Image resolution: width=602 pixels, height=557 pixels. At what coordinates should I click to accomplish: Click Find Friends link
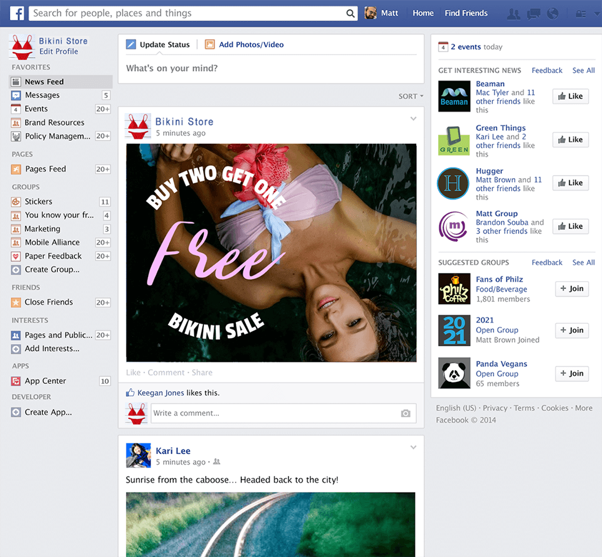(x=466, y=14)
